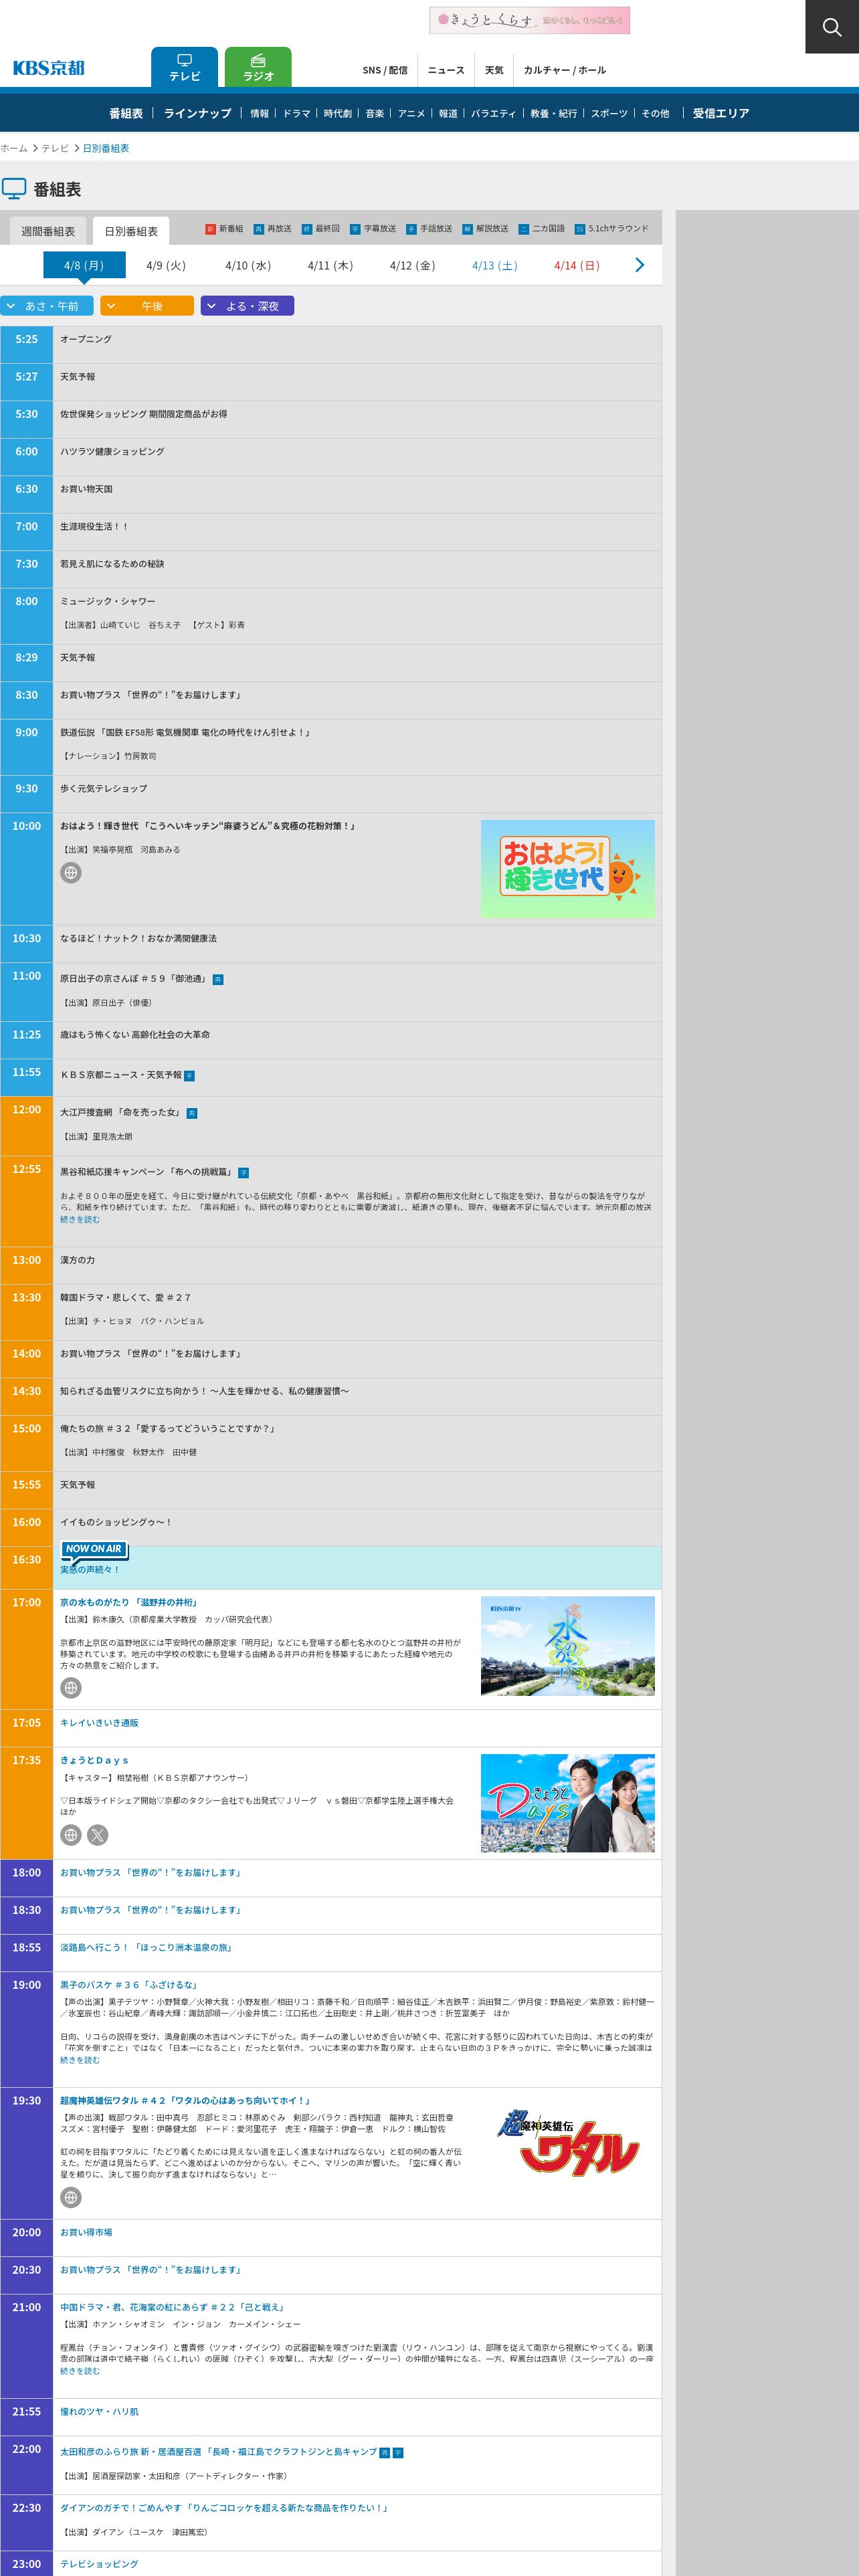Open 京の水ものがたり「滋野井の井桁」 program link
Viewport: 859px width, 2576px height.
pos(129,1602)
